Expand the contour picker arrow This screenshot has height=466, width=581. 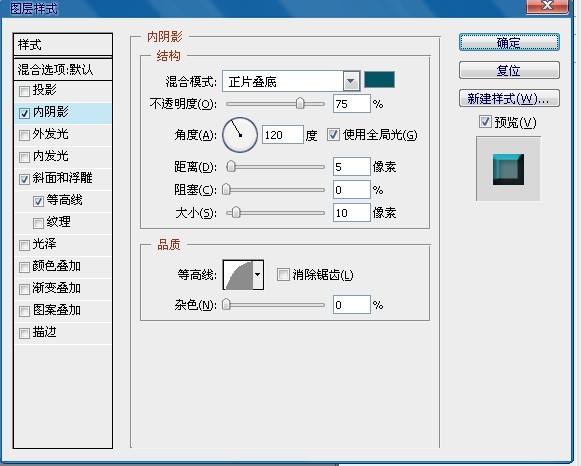click(x=258, y=274)
